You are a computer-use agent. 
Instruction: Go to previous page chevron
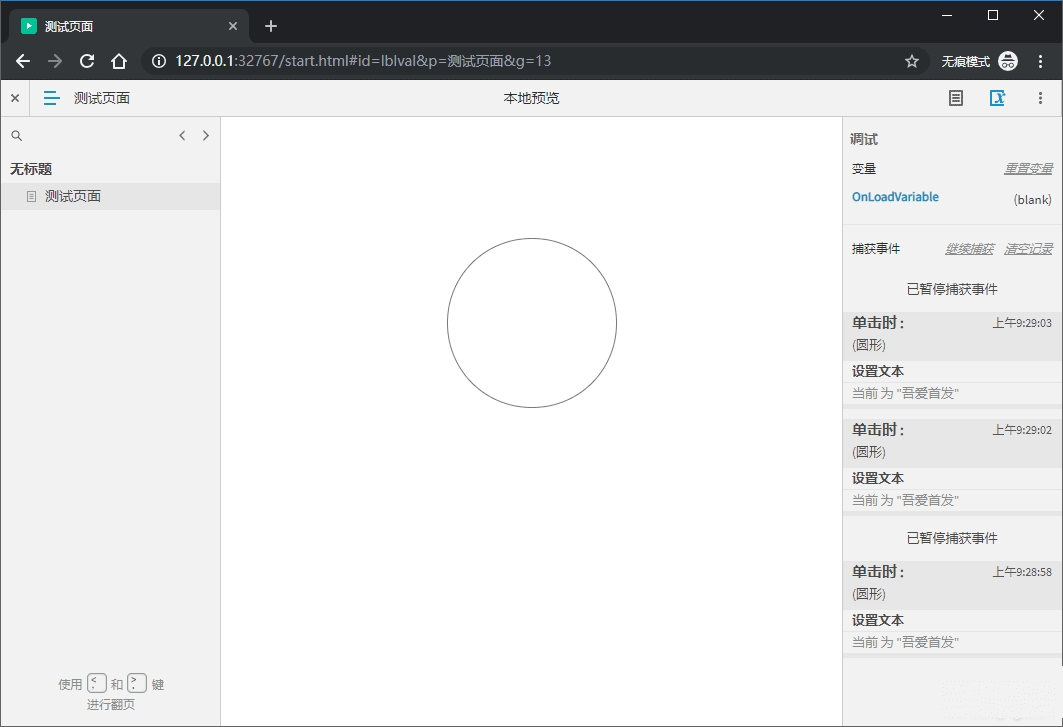click(182, 136)
